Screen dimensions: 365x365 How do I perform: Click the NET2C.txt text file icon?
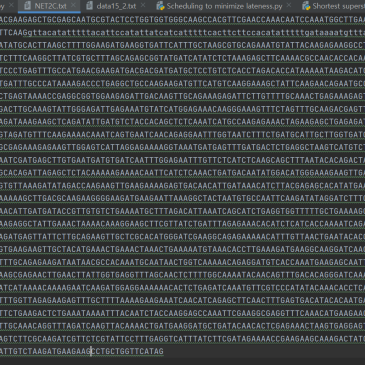27,6
